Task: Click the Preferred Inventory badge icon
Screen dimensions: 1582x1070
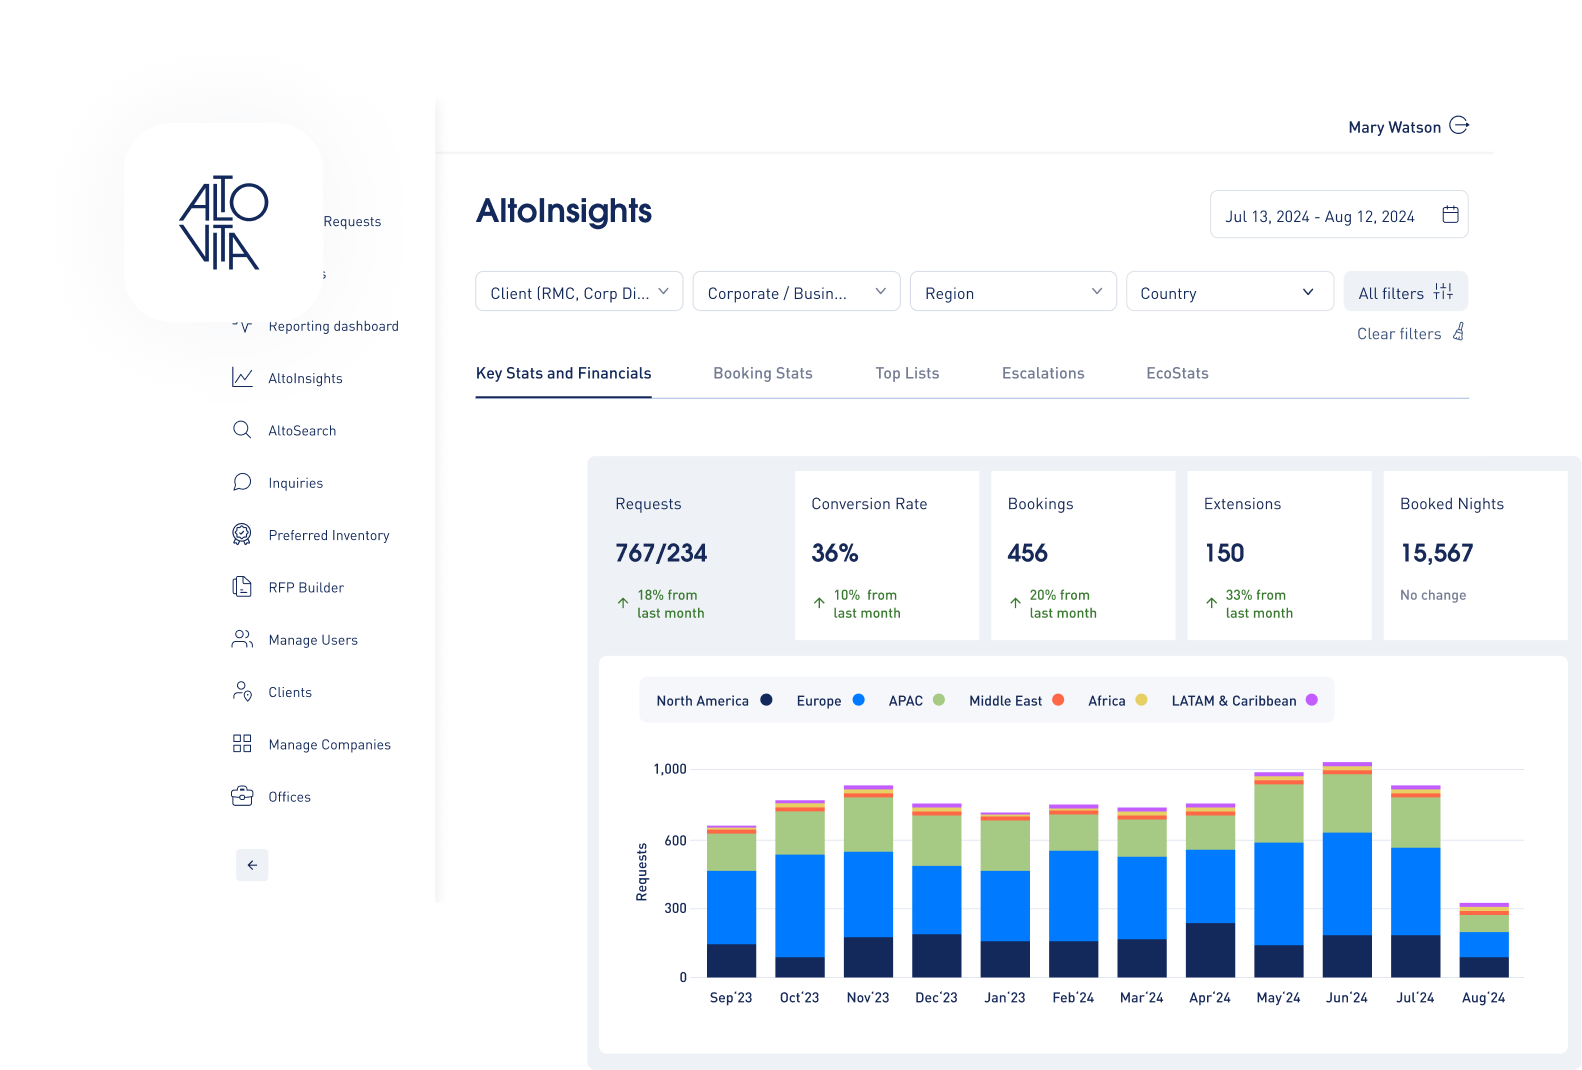Action: pos(242,534)
